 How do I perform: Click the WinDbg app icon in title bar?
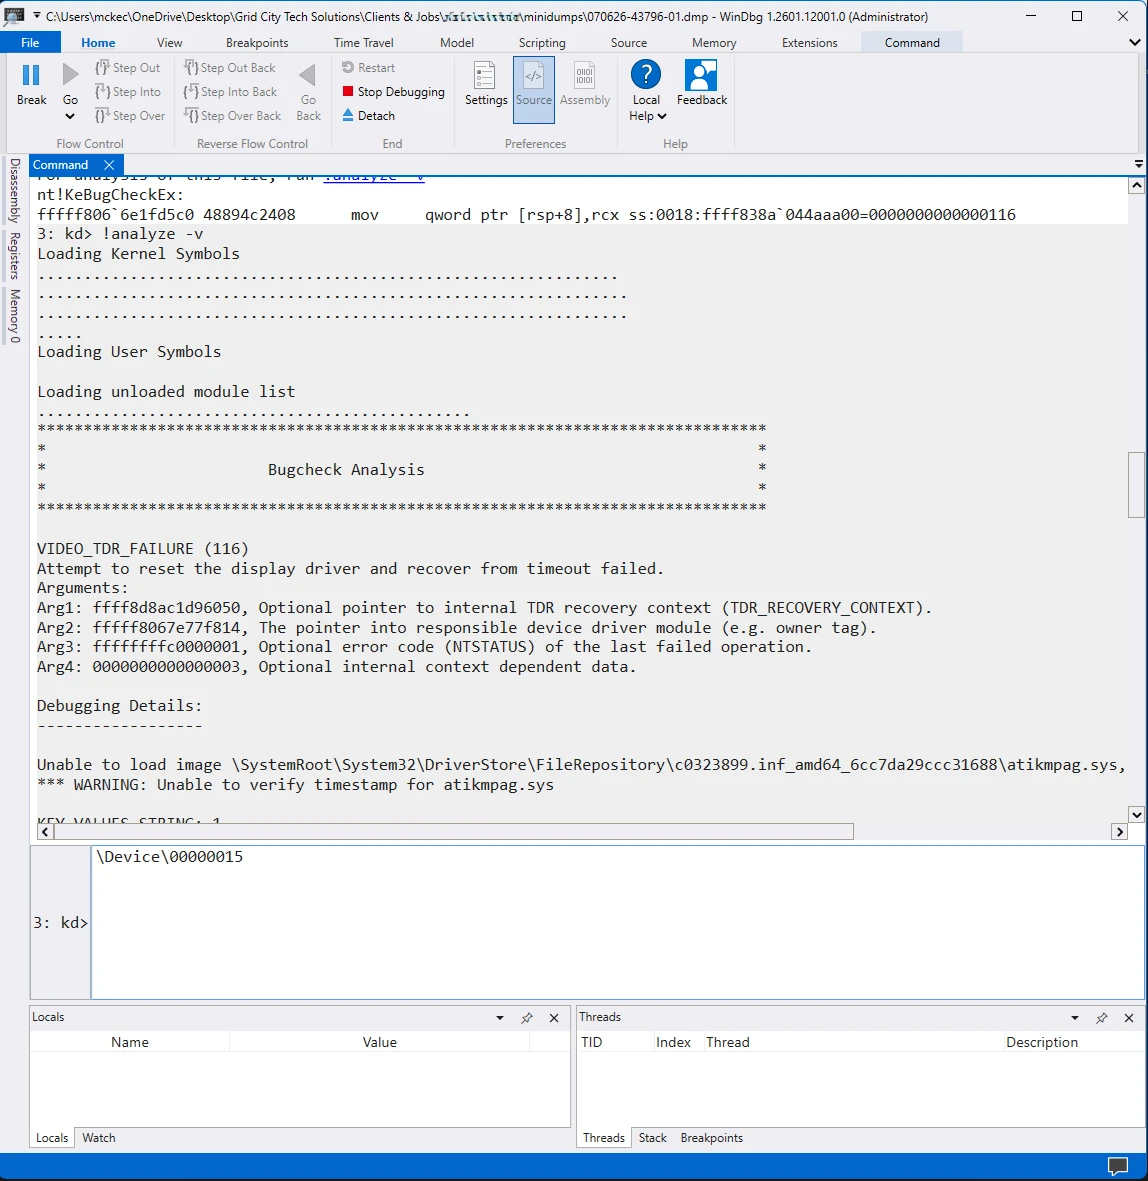click(14, 16)
